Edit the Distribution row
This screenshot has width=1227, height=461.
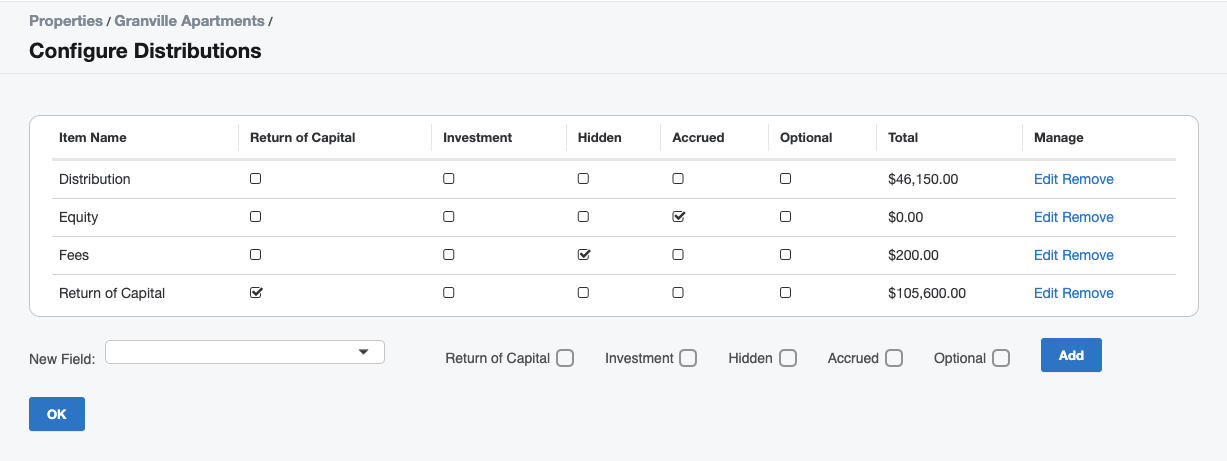[x=1046, y=180]
